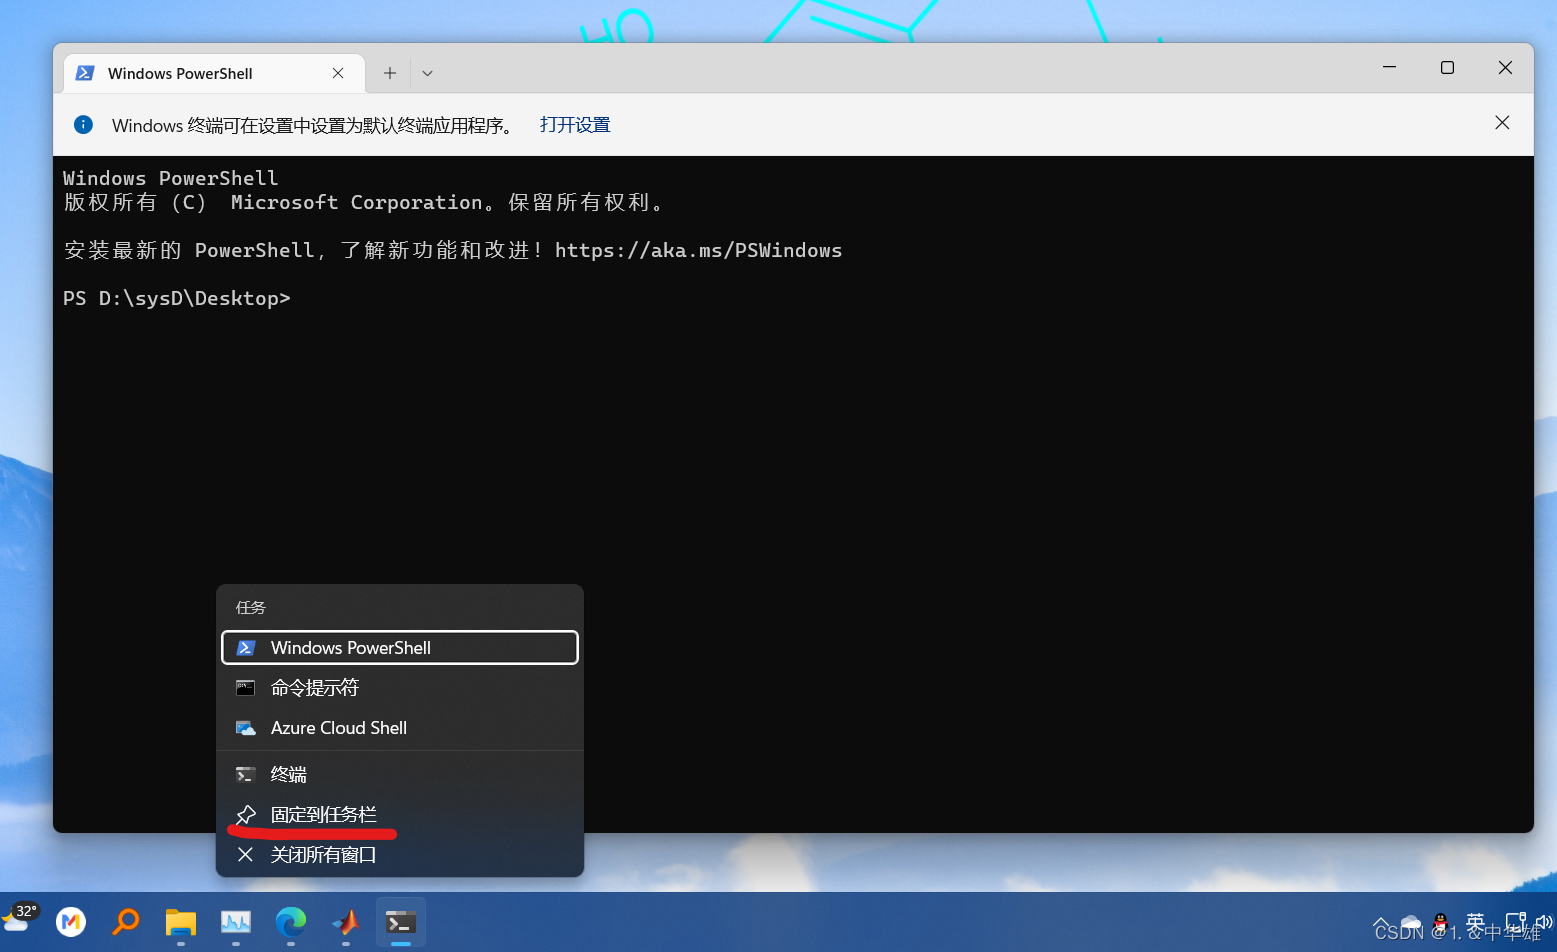Click the PowerShell icon in the tab
This screenshot has width=1557, height=952.
click(x=85, y=73)
